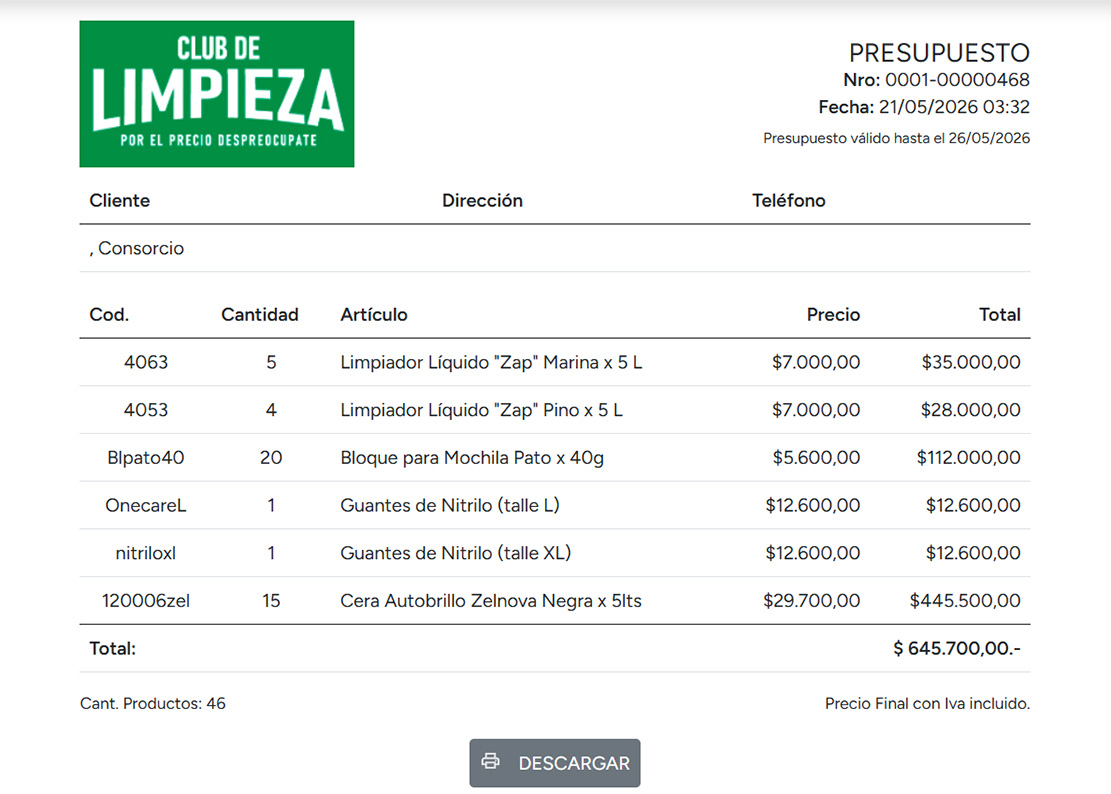1111x794 pixels.
Task: Click the Cant. Productos: 46 text
Action: [152, 703]
